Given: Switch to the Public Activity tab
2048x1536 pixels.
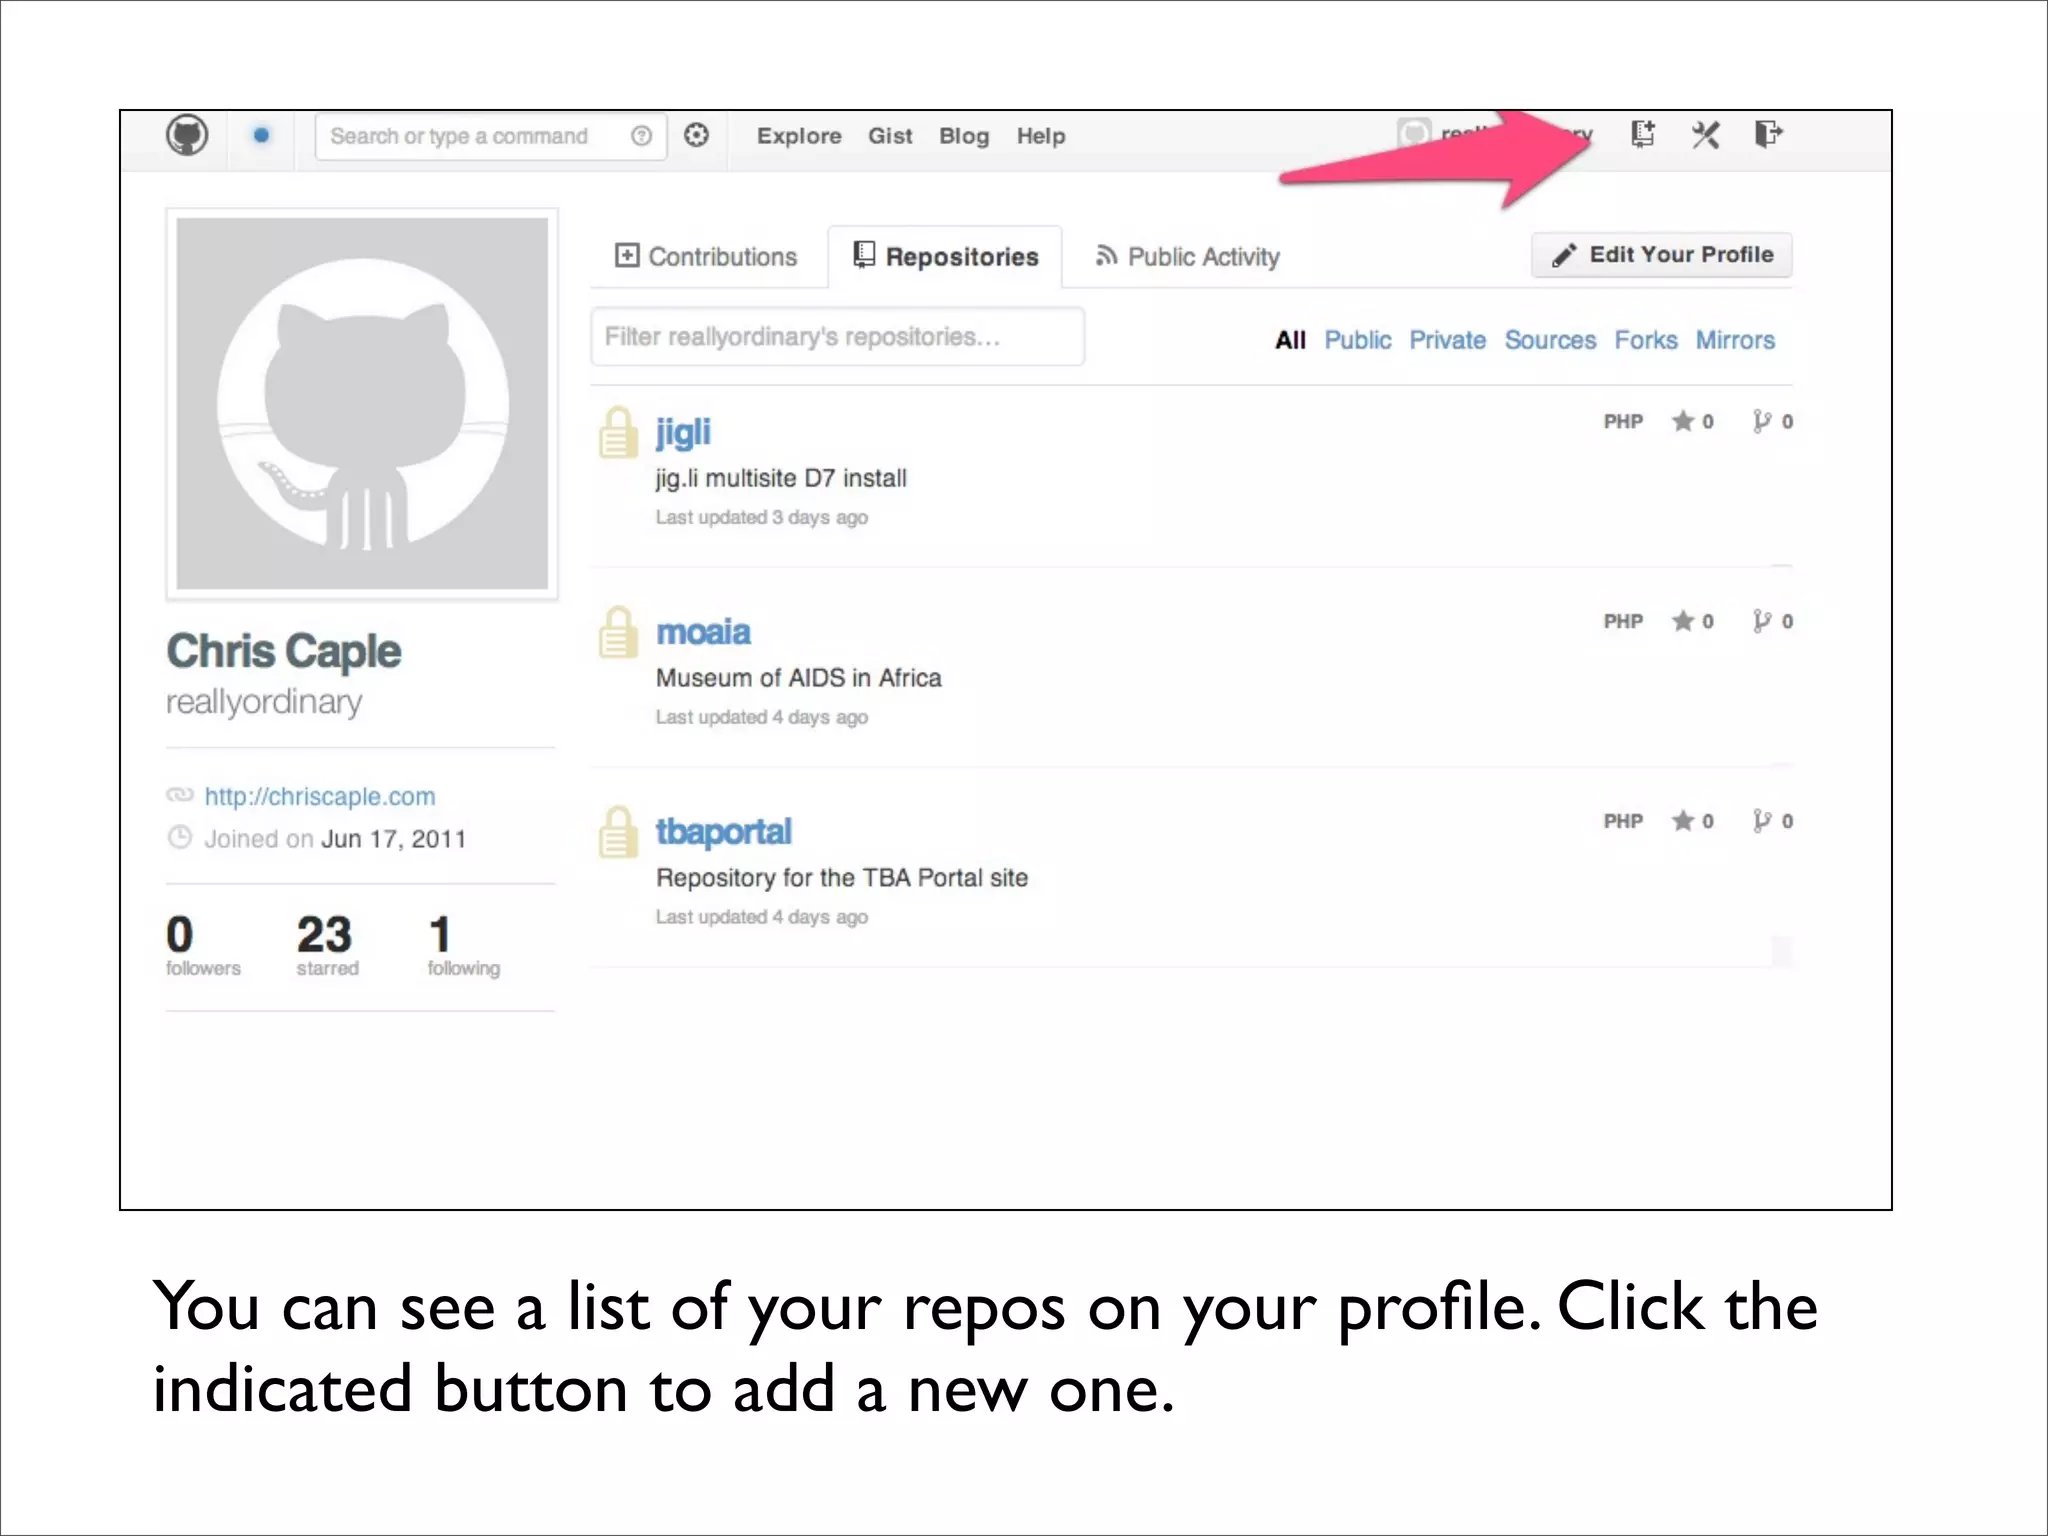Looking at the screenshot, I should tap(1188, 257).
